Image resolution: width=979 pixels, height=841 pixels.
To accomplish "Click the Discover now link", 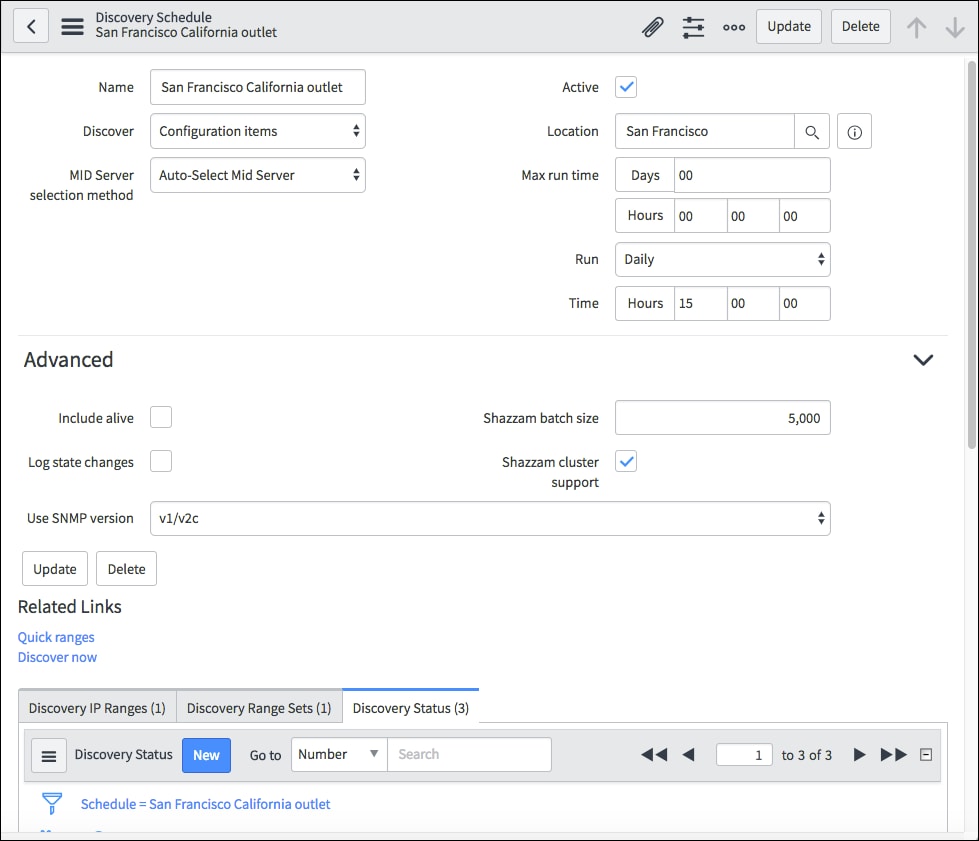I will click(57, 657).
